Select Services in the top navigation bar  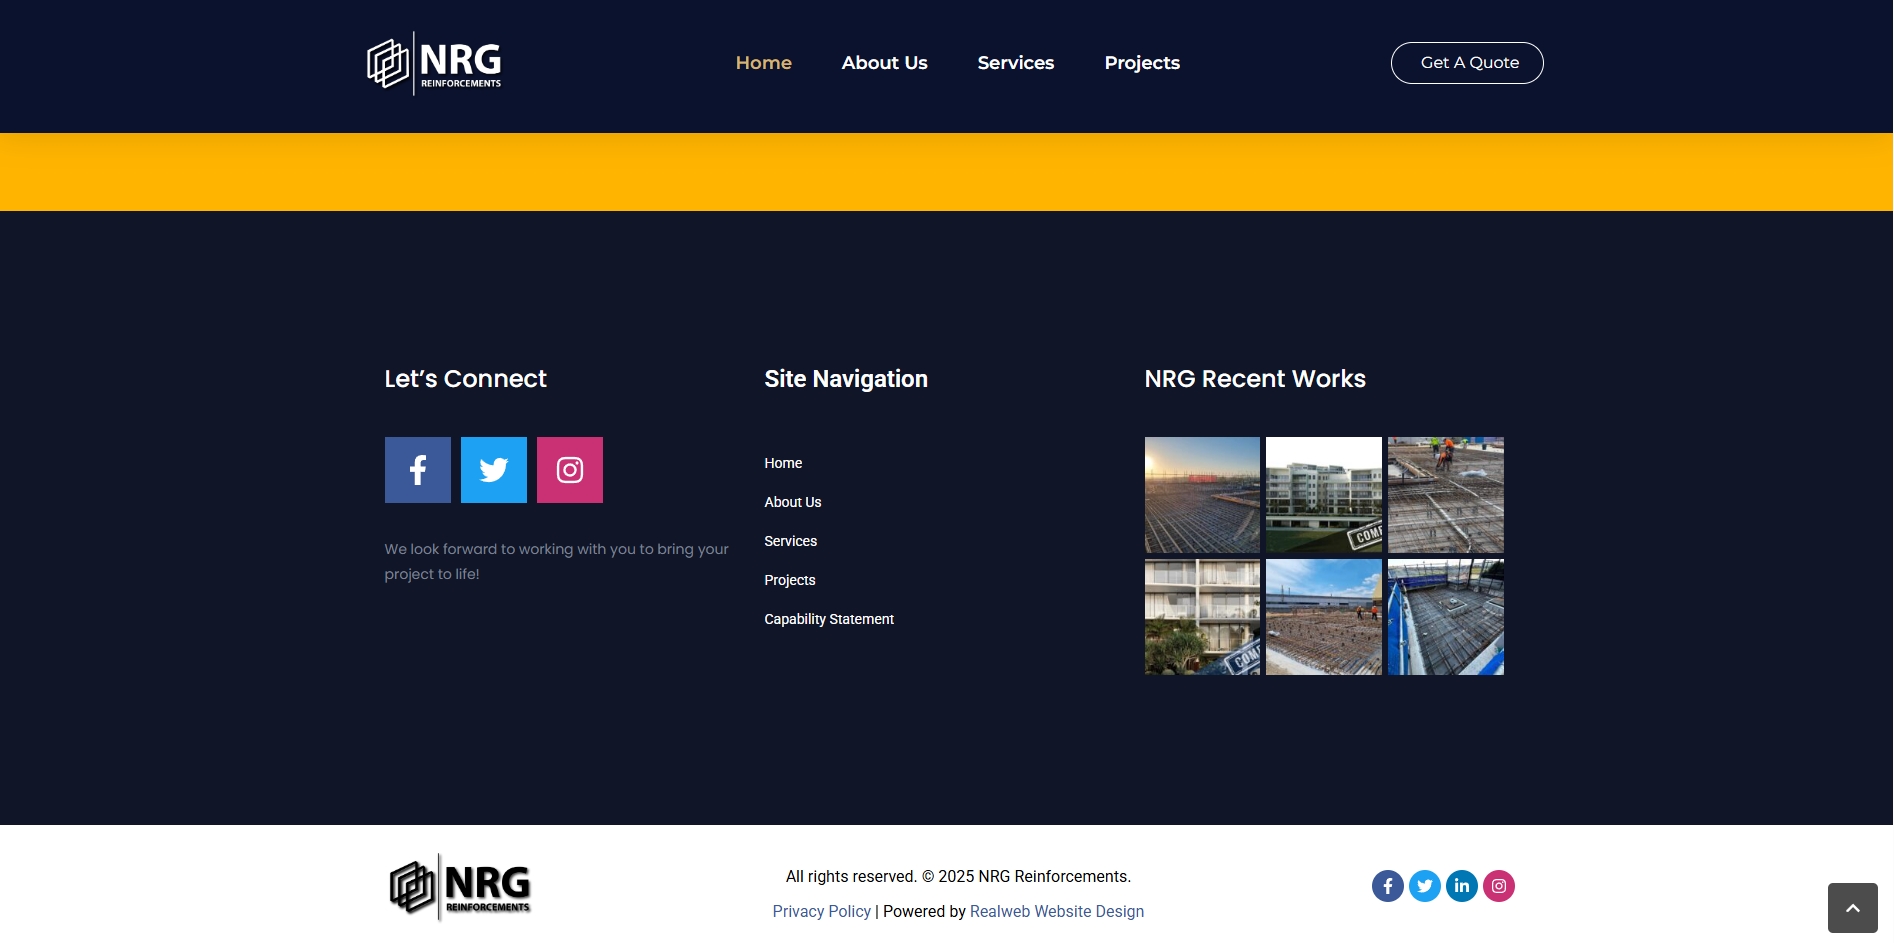point(1015,63)
